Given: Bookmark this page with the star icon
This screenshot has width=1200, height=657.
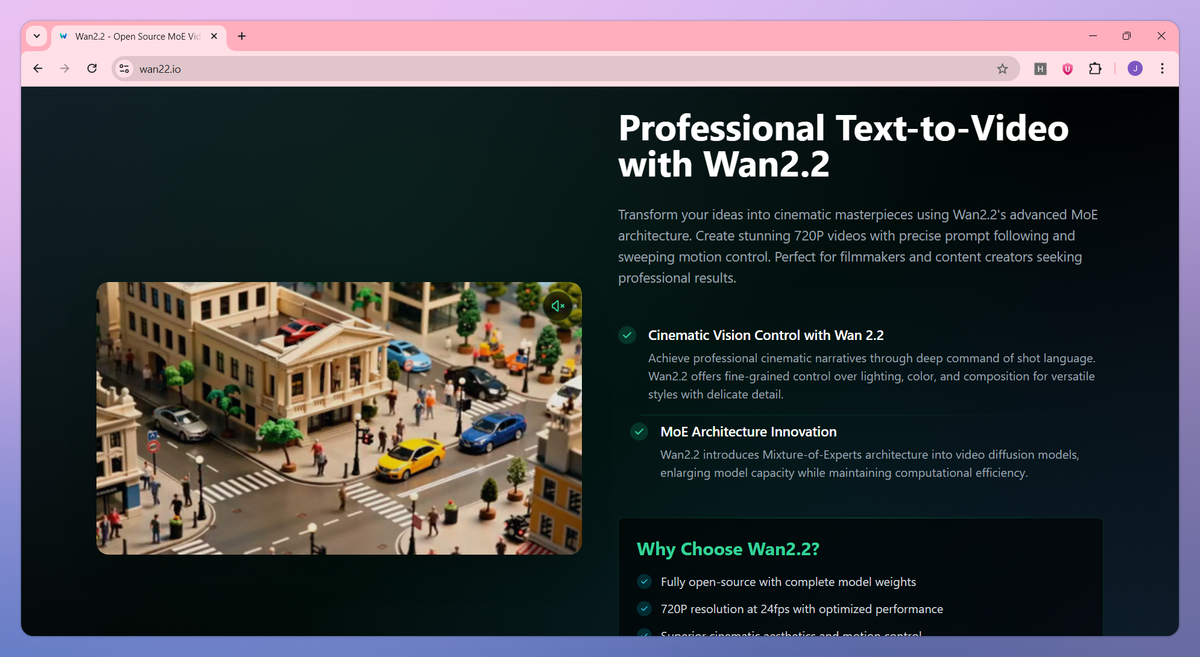Looking at the screenshot, I should coord(1002,69).
